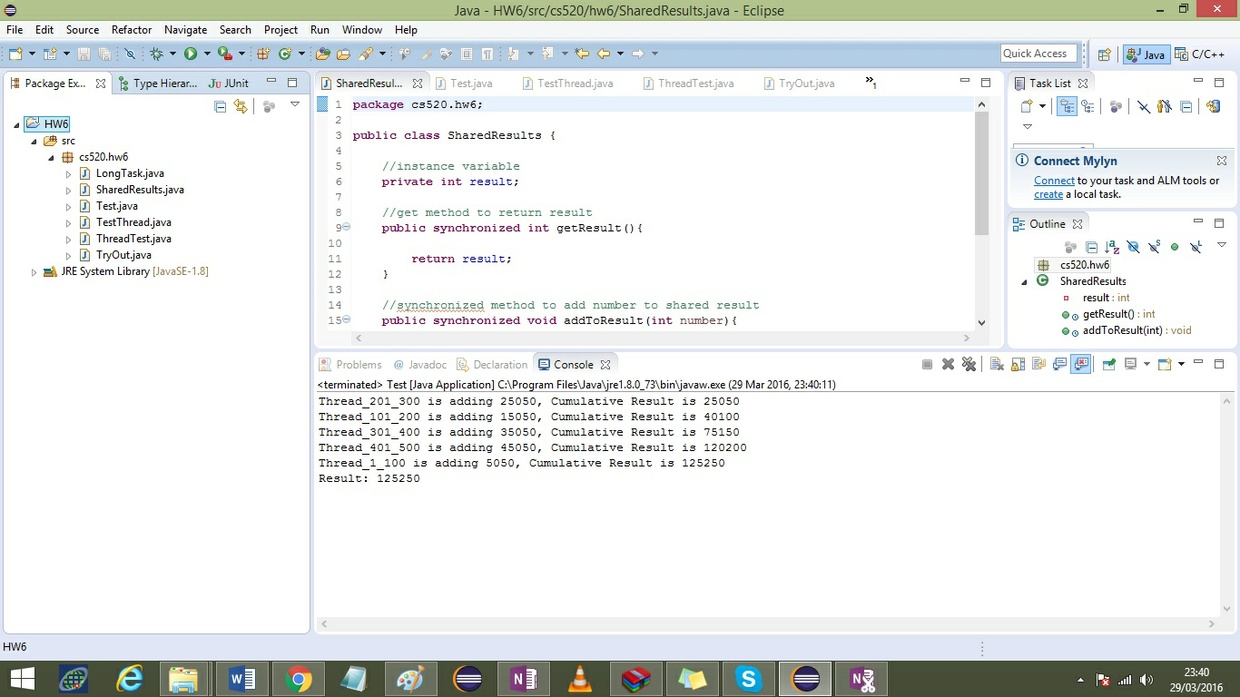Click the Connect link in Mylyn panel
1240x697 pixels.
click(1054, 181)
